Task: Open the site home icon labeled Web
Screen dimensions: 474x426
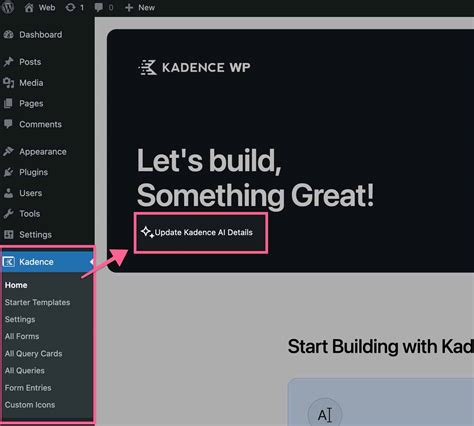Action: 29,7
